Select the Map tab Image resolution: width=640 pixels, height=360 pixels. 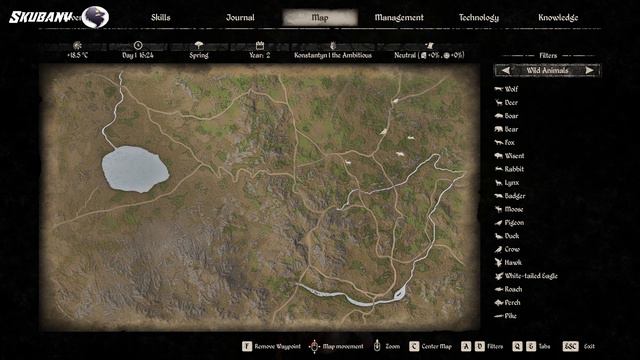tap(320, 18)
